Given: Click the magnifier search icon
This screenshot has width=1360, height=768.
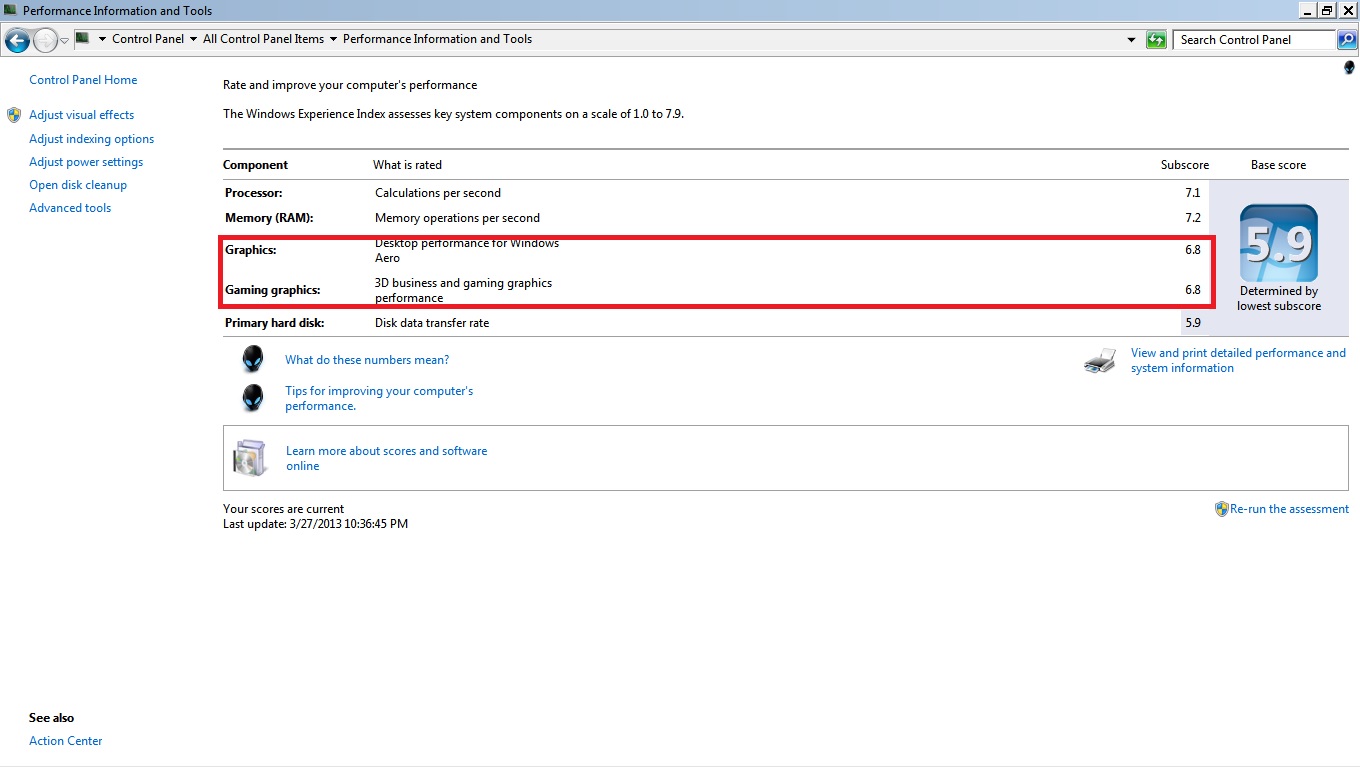Looking at the screenshot, I should (1346, 40).
